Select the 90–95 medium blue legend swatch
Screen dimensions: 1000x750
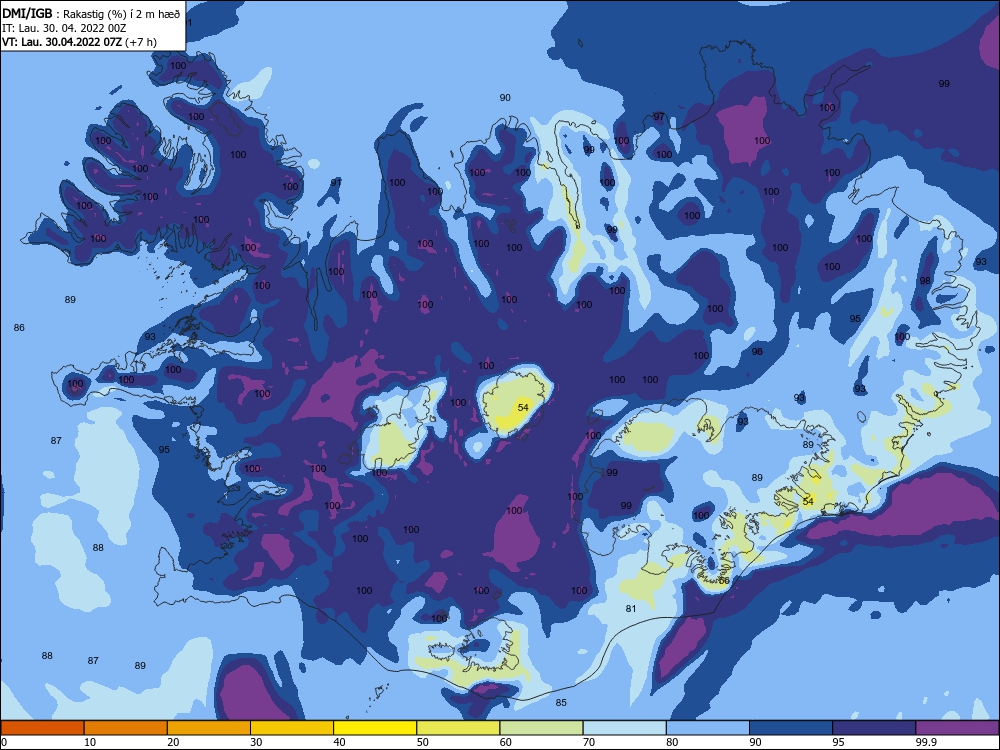pyautogui.click(x=791, y=728)
